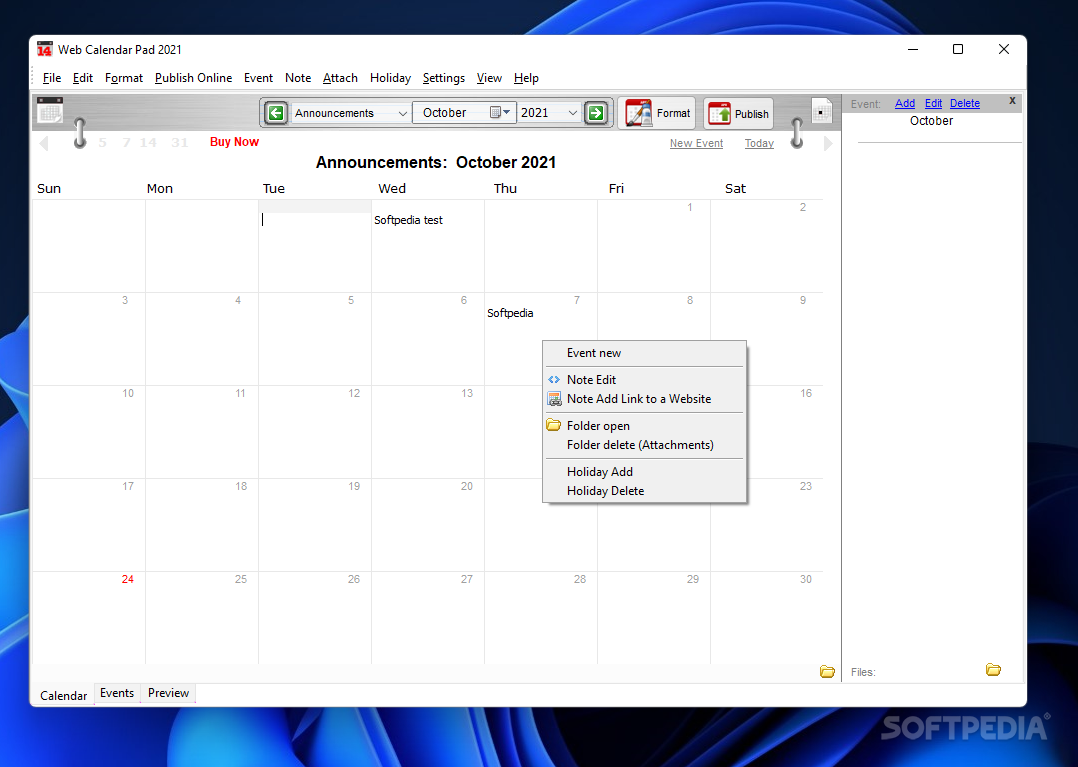1078x767 pixels.
Task: Click the New Event link
Action: [696, 143]
